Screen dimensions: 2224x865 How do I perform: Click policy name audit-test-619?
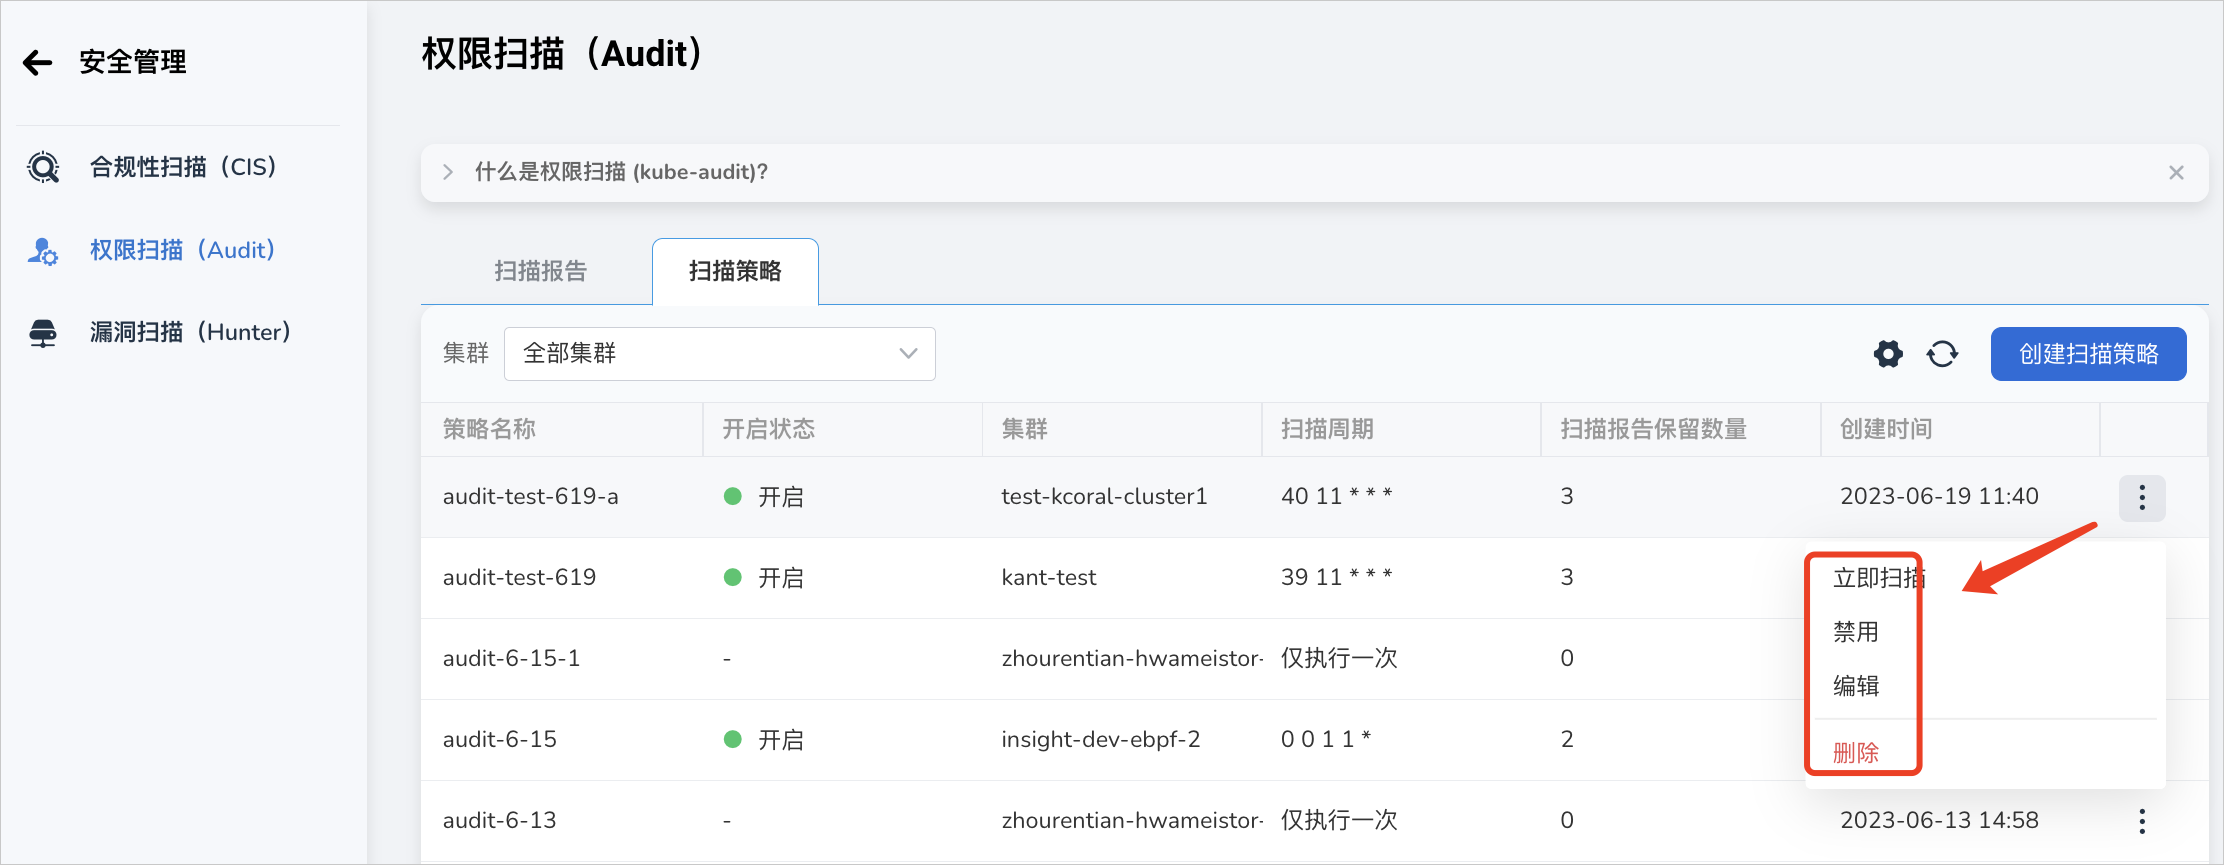519,577
